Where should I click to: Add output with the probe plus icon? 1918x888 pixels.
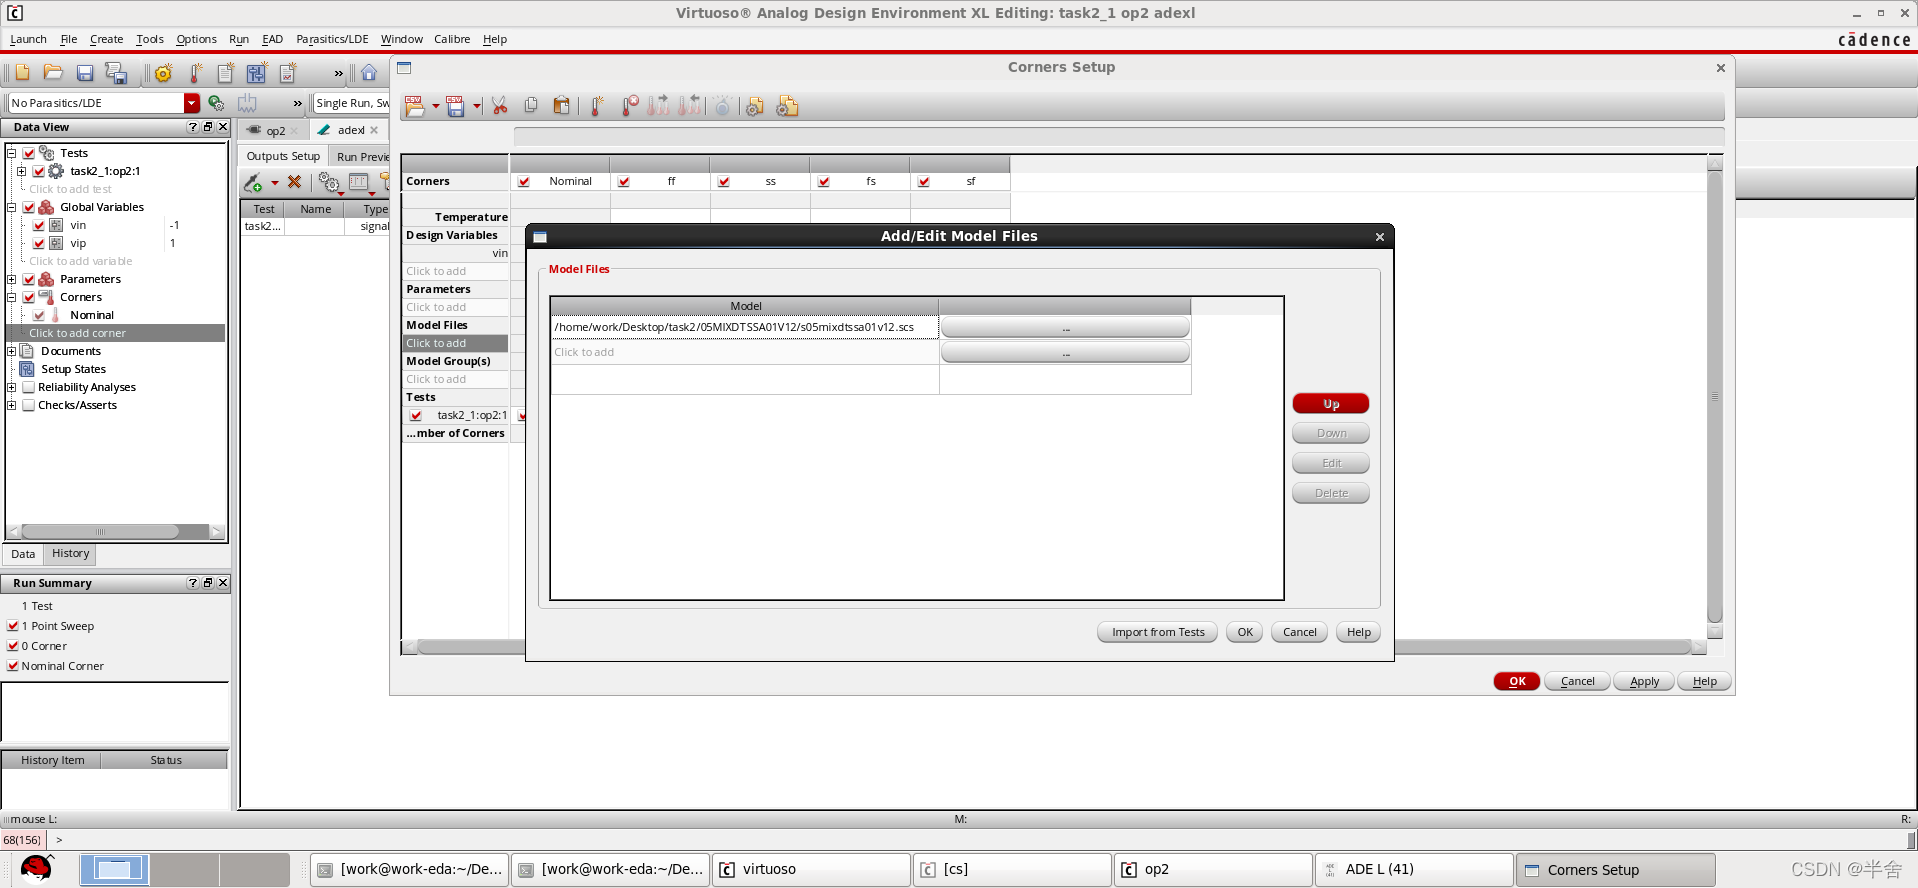pyautogui.click(x=253, y=182)
